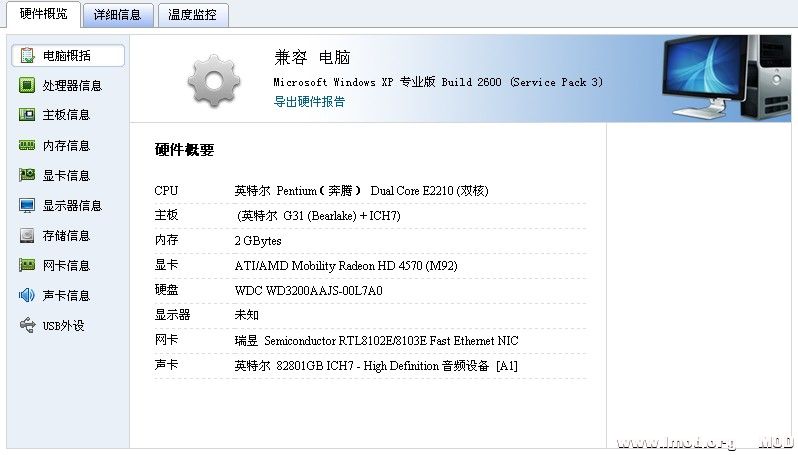Click the 网卡 row label

pyautogui.click(x=166, y=339)
